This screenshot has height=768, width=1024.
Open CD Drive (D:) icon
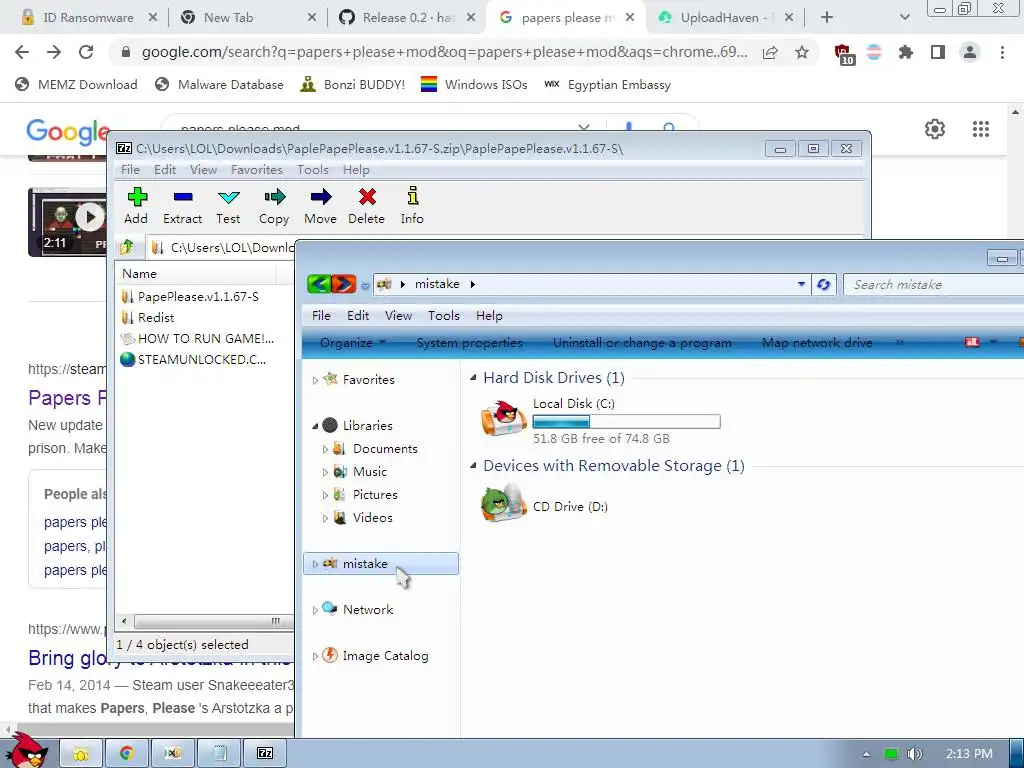(x=502, y=504)
